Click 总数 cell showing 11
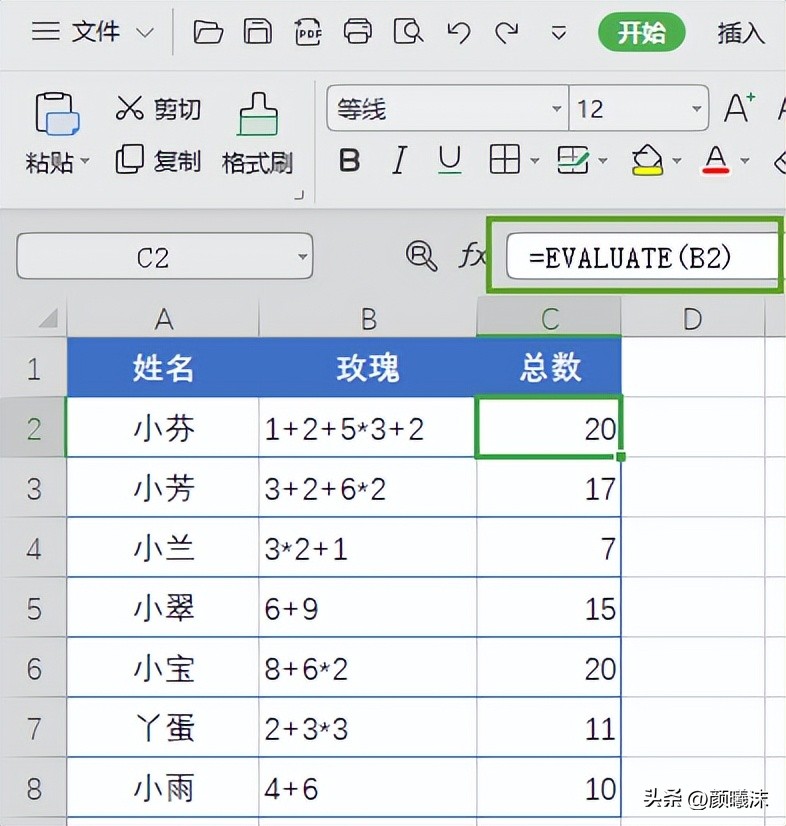 coord(549,729)
